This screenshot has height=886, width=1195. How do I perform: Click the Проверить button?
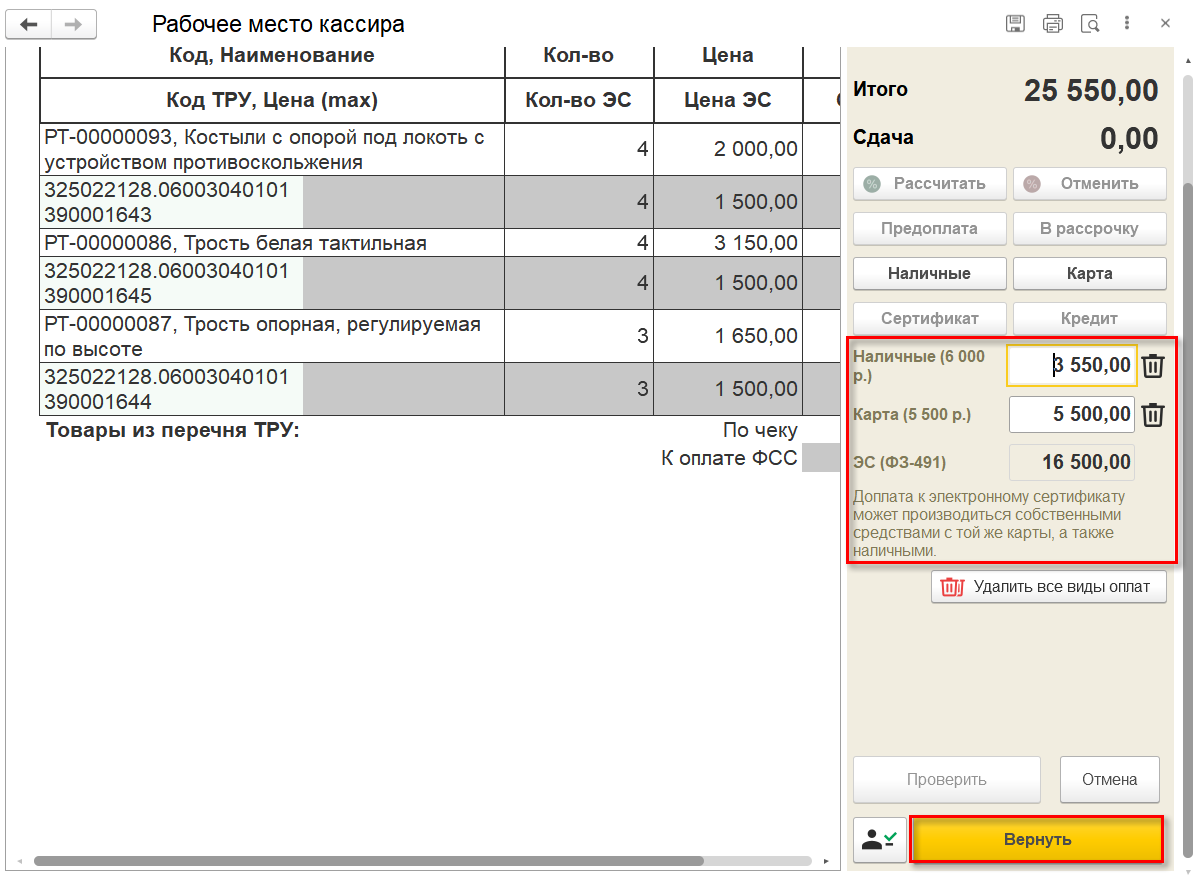(x=947, y=779)
